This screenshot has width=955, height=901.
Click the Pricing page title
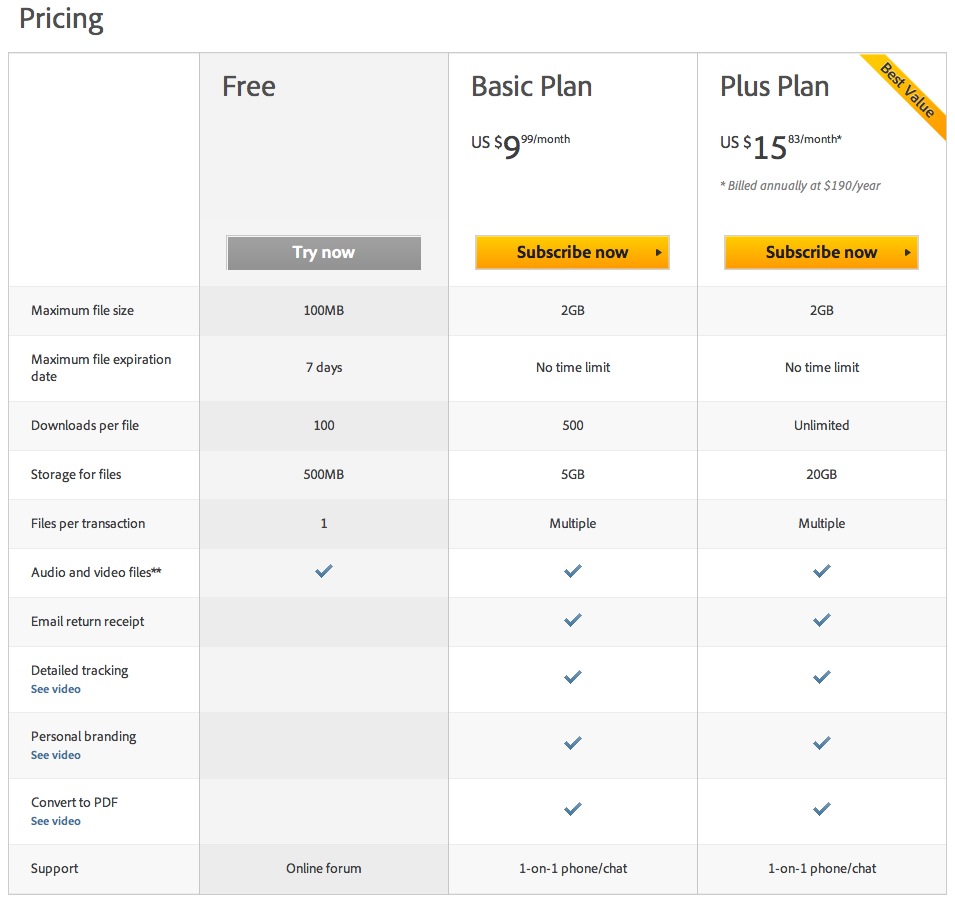tap(61, 18)
